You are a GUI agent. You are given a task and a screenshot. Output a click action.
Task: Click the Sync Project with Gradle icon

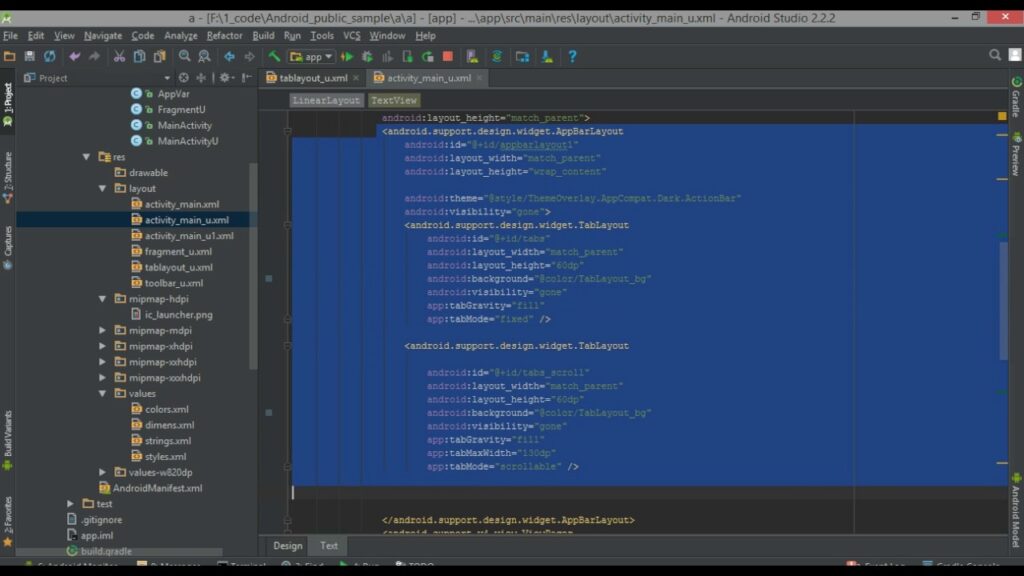point(497,57)
